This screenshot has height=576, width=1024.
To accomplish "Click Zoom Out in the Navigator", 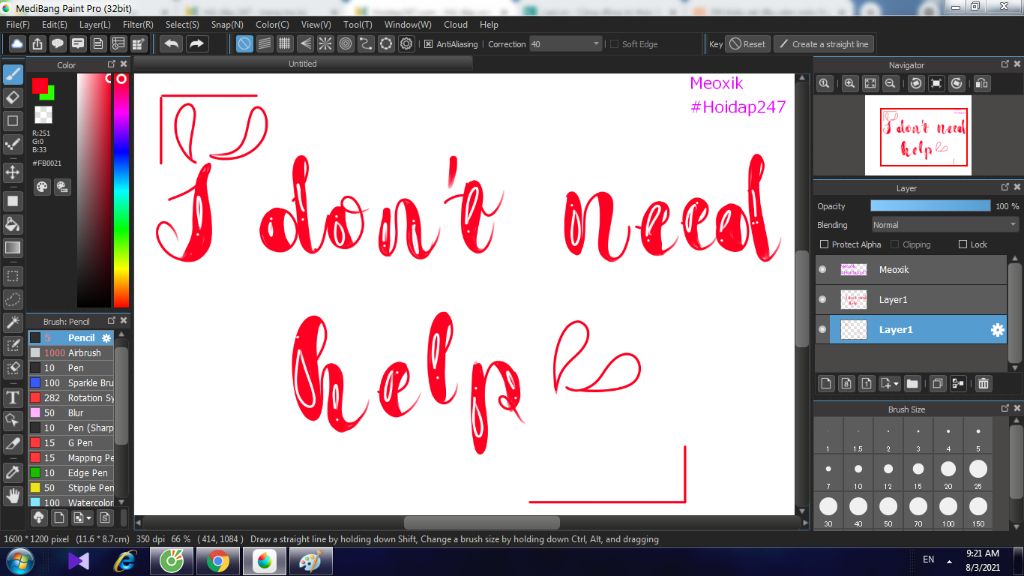I will coord(890,84).
